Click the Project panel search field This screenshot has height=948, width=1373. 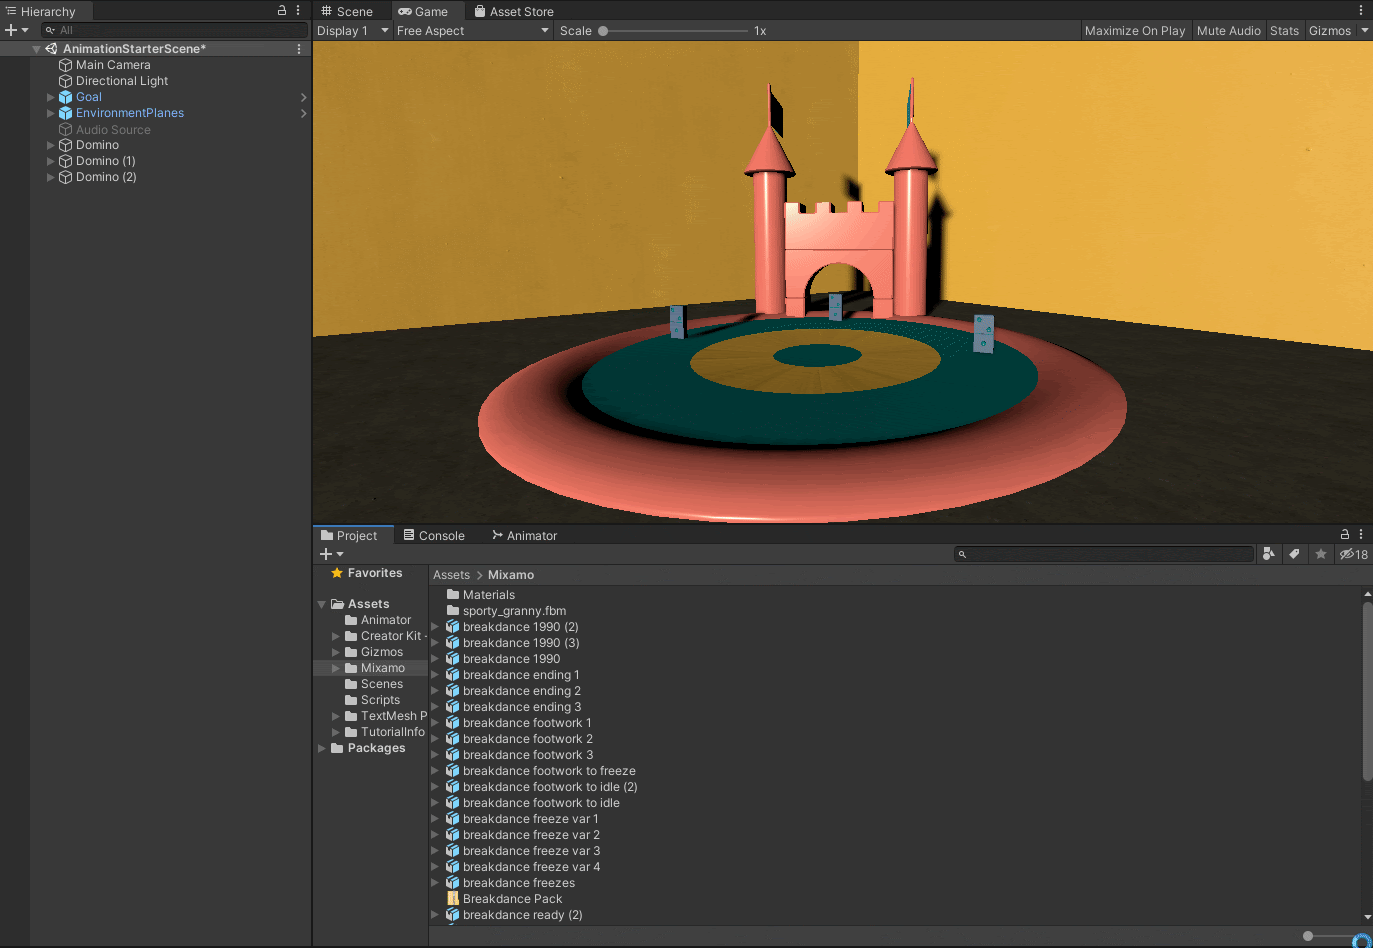coord(1105,554)
